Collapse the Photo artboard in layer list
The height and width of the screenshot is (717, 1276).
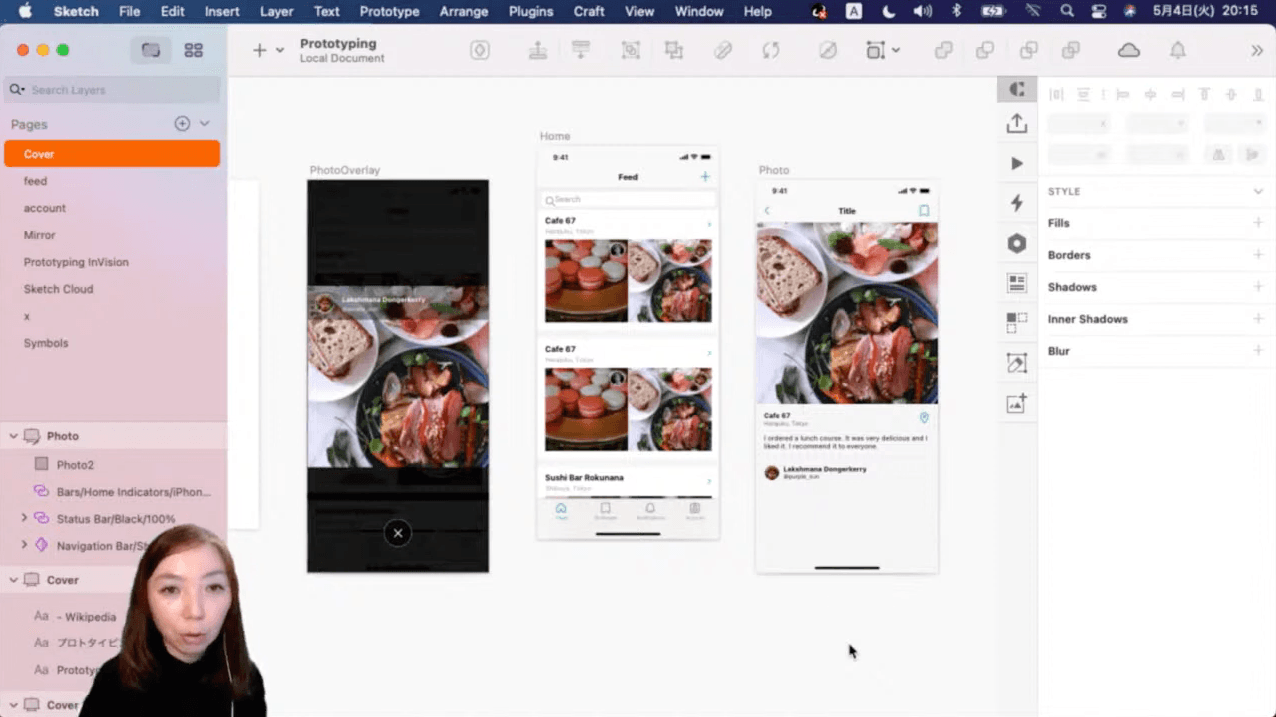[x=13, y=436]
